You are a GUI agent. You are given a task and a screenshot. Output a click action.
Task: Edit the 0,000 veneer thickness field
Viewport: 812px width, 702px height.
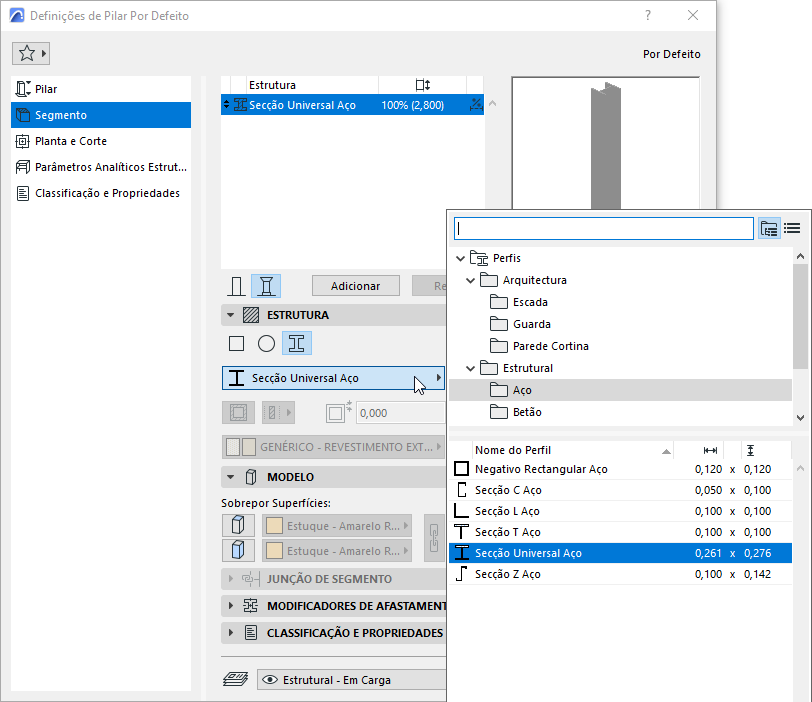tap(400, 413)
